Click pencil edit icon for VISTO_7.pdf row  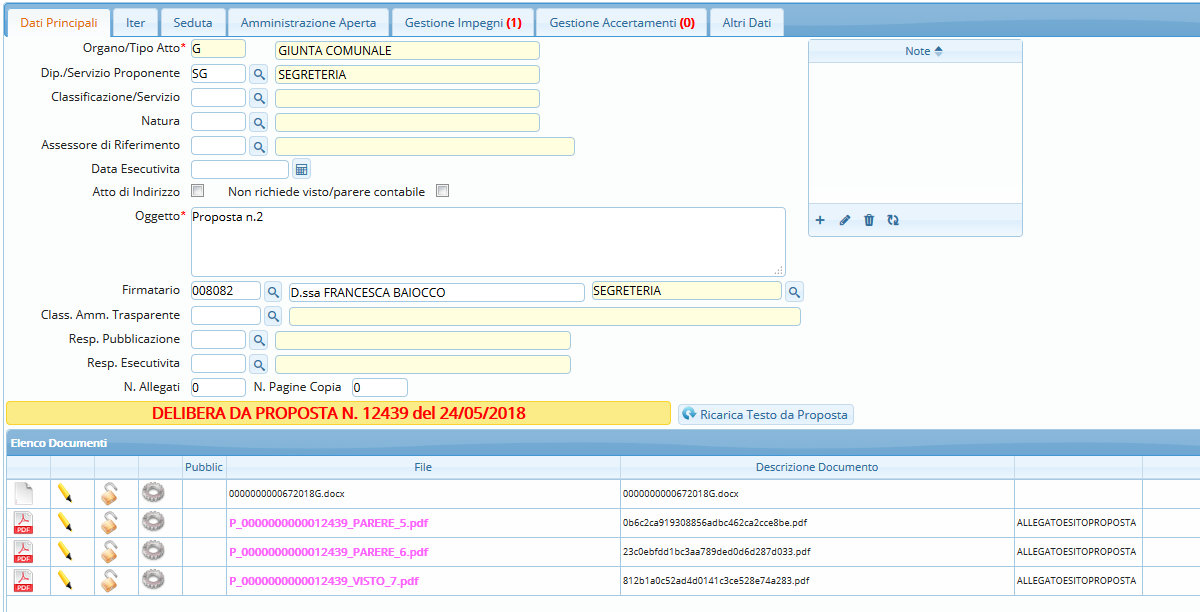(x=65, y=580)
